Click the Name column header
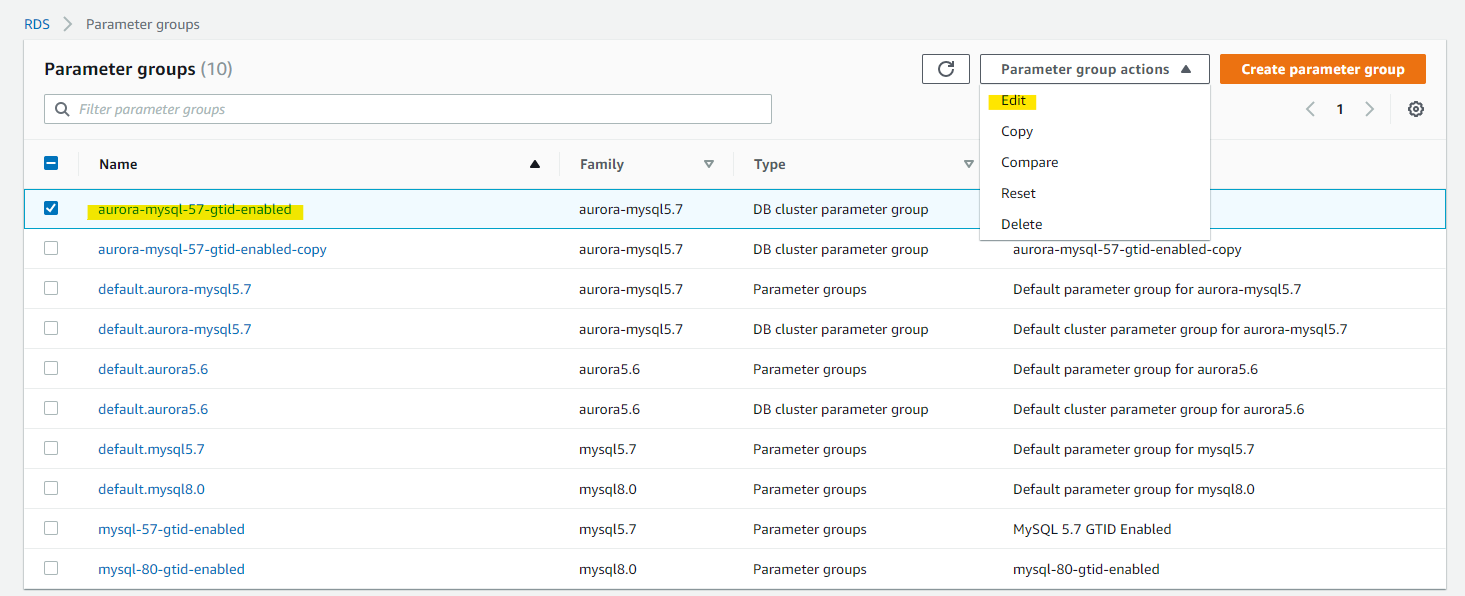 coord(118,164)
